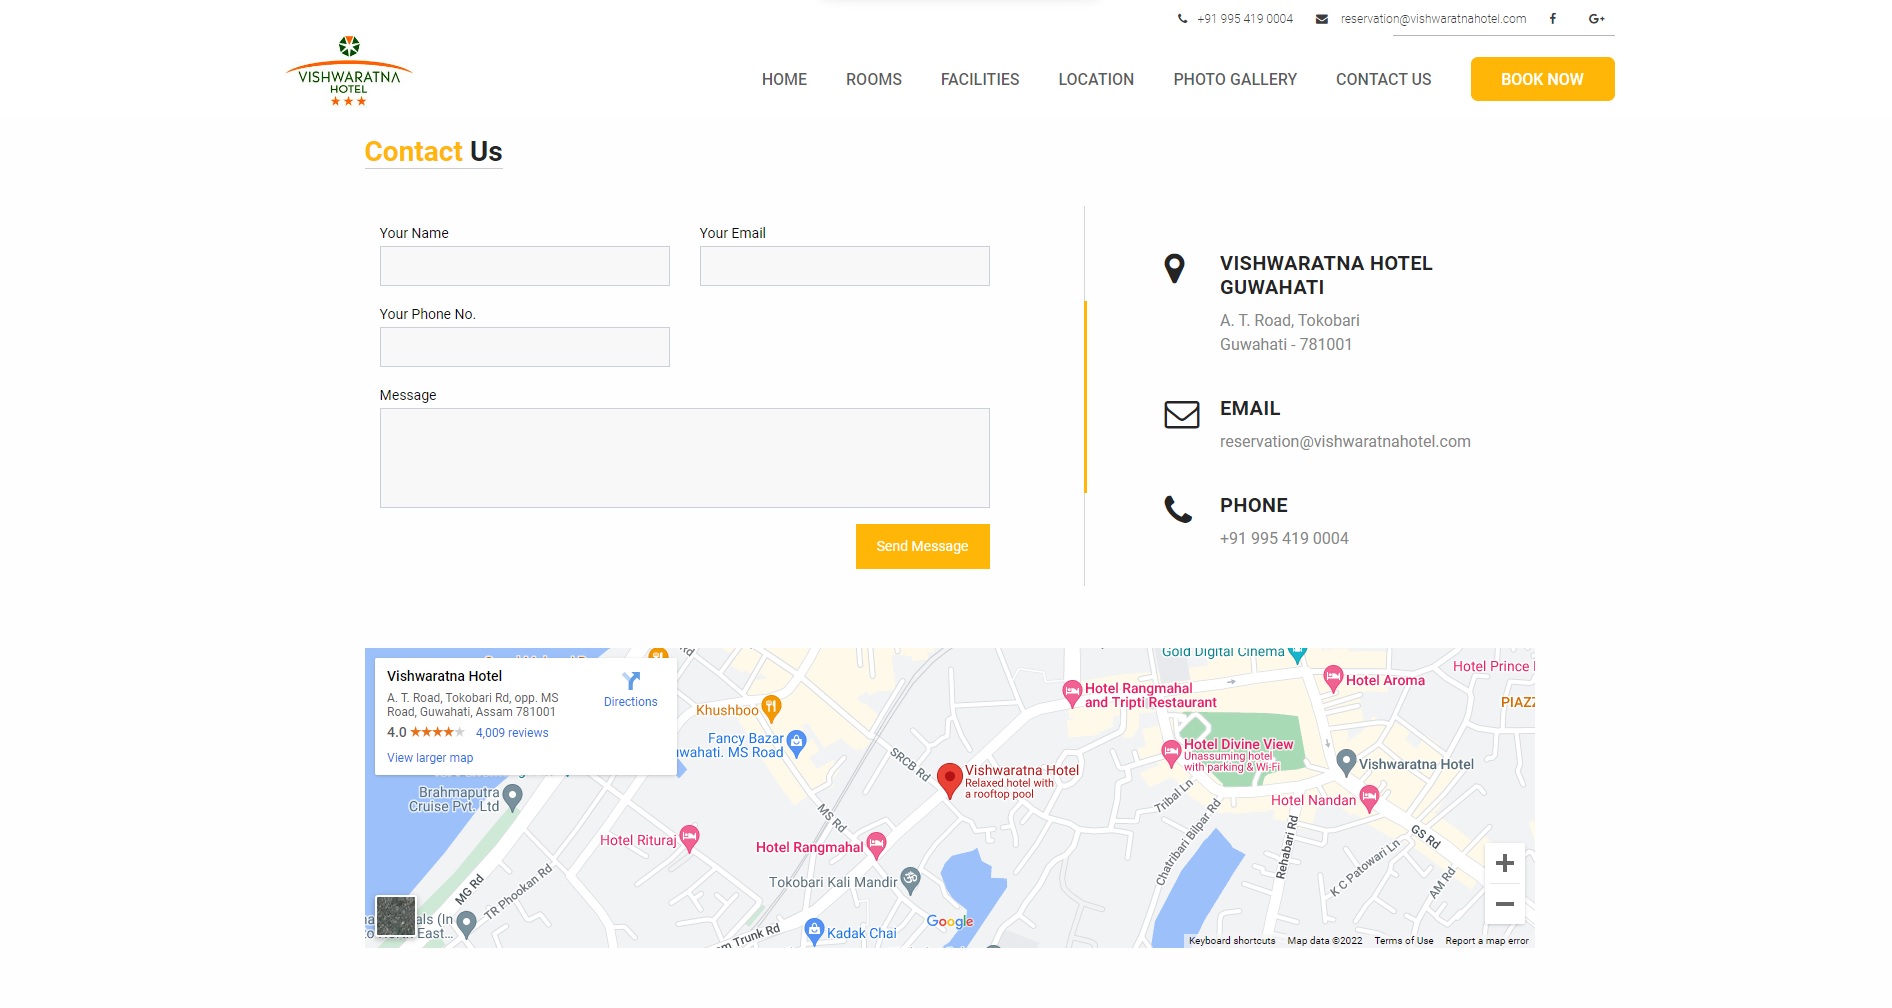Screen dimensions: 1892x1008
Task: Select the Fancy Bazar shopping map pin
Action: (797, 743)
